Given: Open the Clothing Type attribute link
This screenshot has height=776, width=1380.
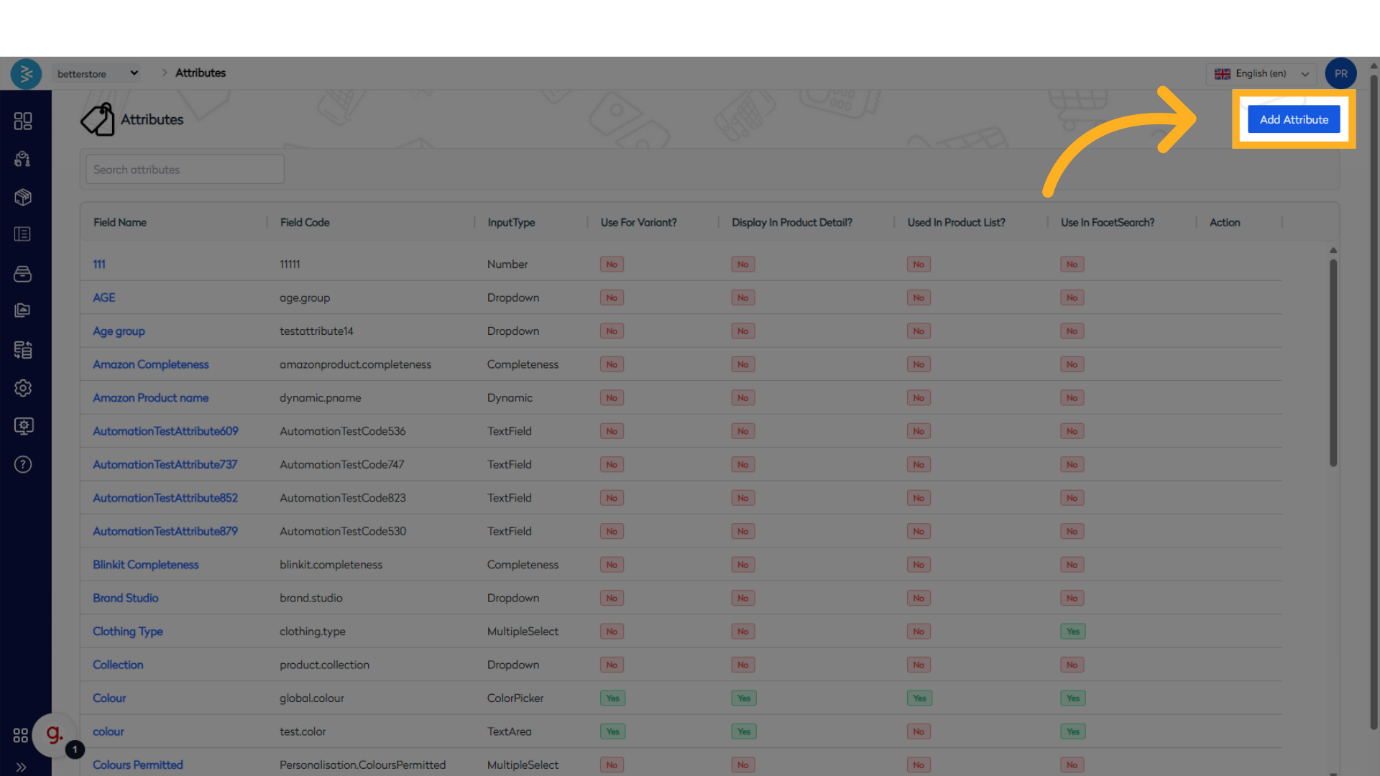Looking at the screenshot, I should [x=128, y=632].
